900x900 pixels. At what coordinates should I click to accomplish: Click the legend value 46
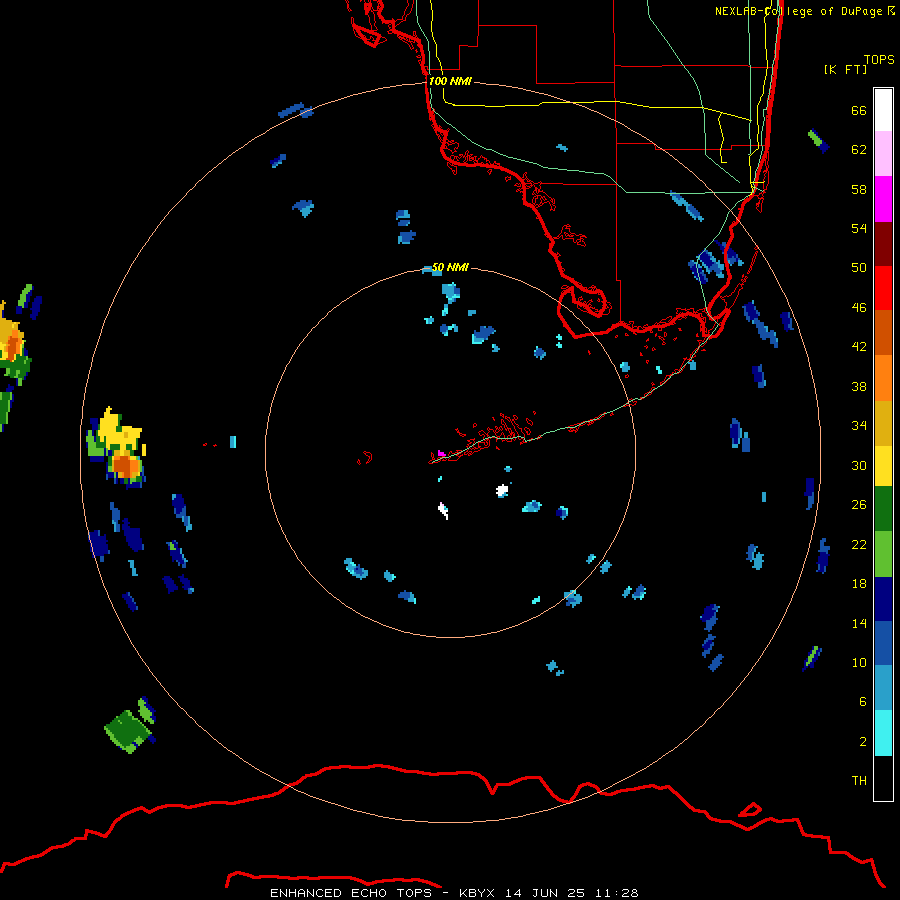[859, 307]
